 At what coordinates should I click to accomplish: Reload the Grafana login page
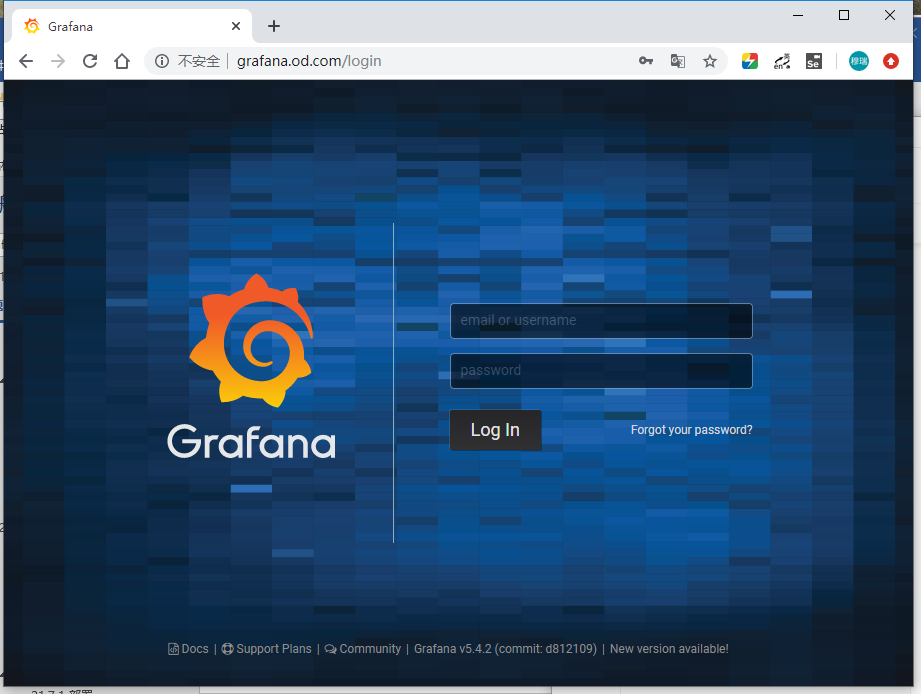[90, 61]
